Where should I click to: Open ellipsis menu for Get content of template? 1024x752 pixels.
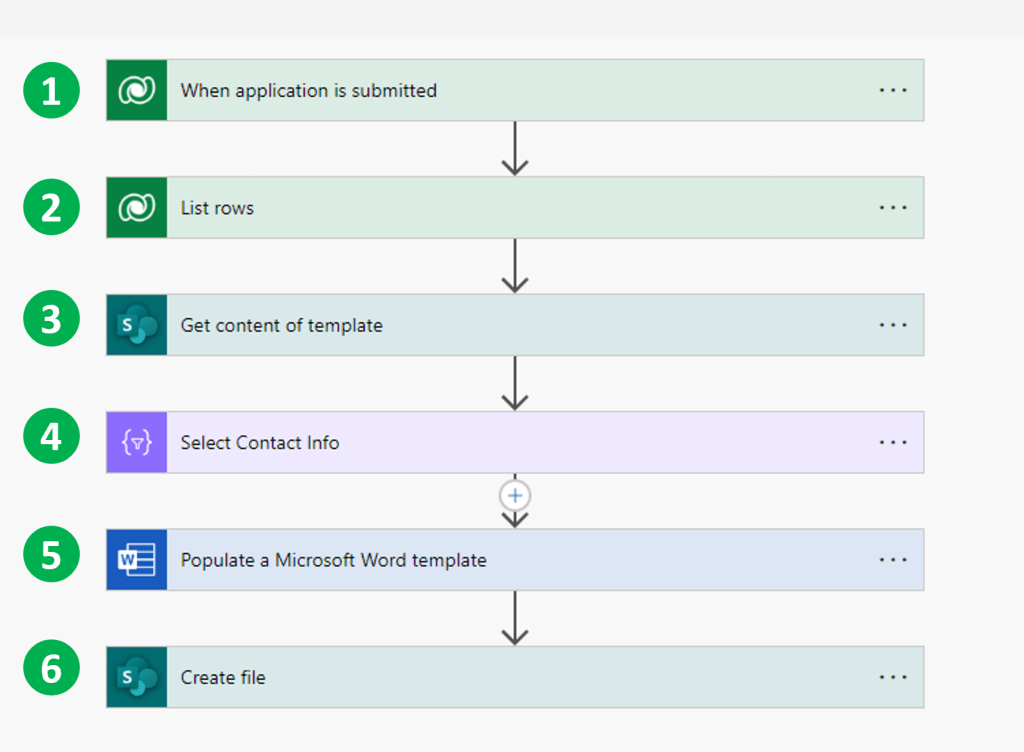click(x=892, y=325)
